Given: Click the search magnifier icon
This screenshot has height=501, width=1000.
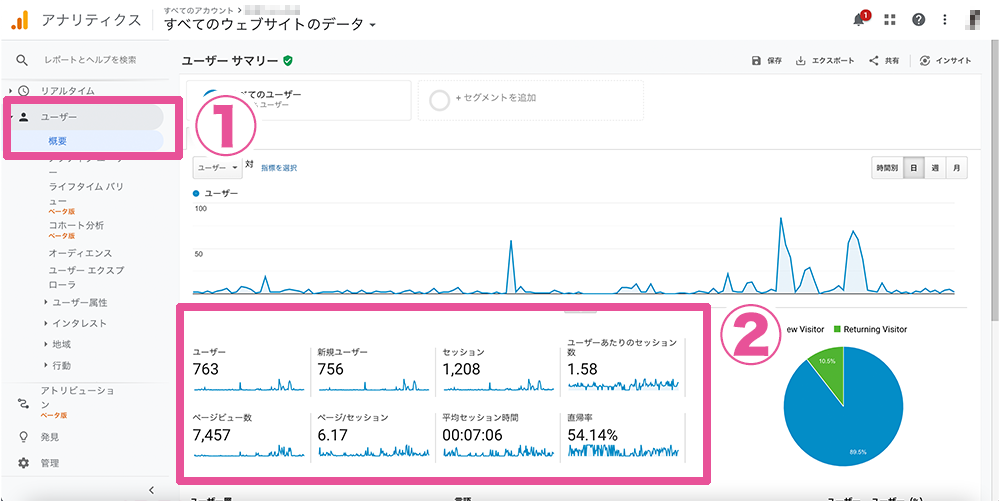Looking at the screenshot, I should tap(22, 60).
